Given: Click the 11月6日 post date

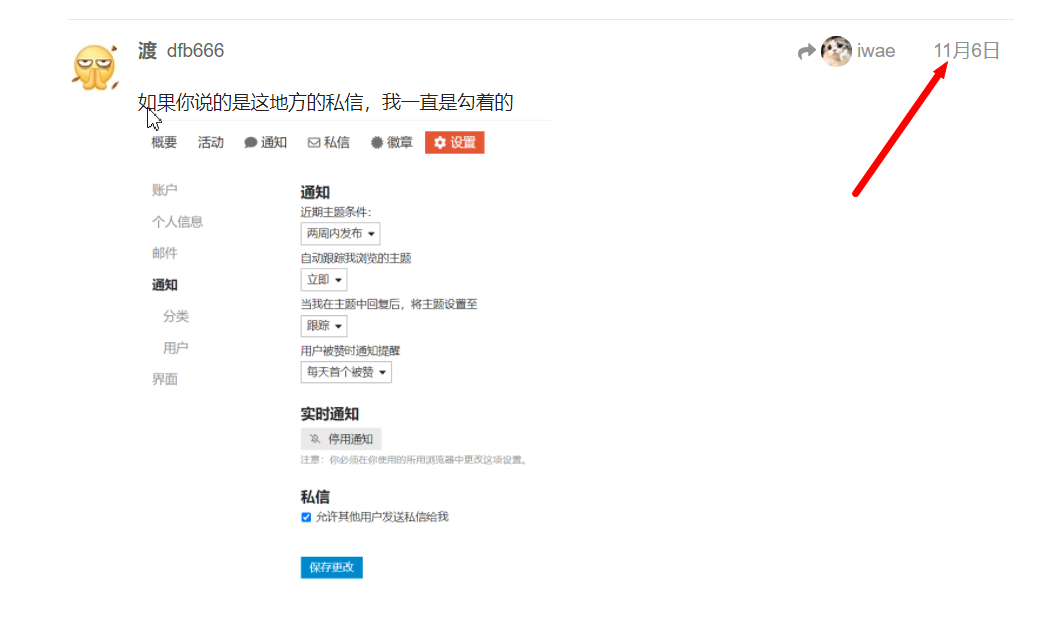Looking at the screenshot, I should pyautogui.click(x=966, y=51).
